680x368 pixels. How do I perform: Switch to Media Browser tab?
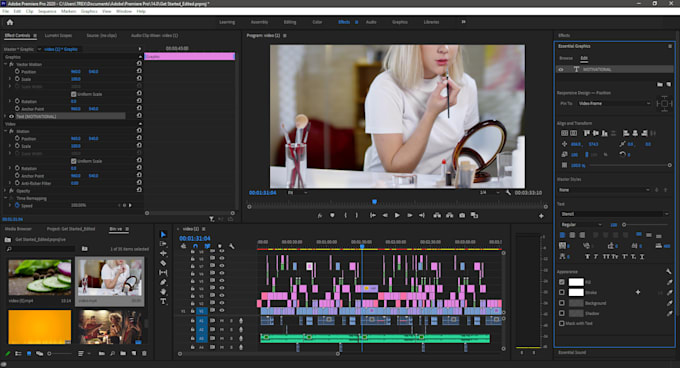pos(18,229)
